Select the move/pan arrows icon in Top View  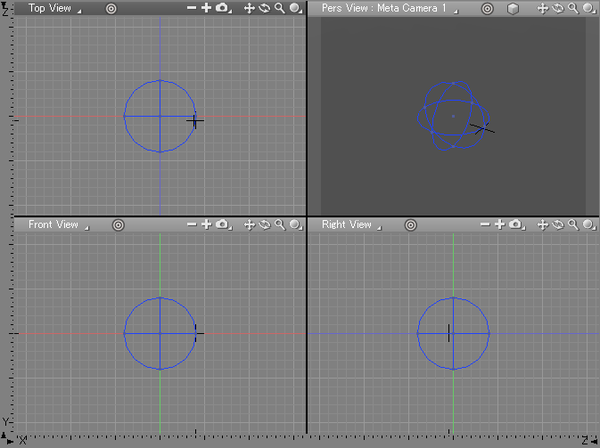[x=249, y=8]
